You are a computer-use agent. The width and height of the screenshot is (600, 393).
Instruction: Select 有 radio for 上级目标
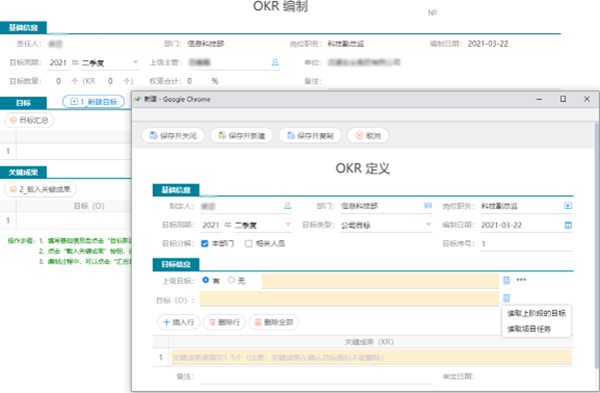[205, 280]
